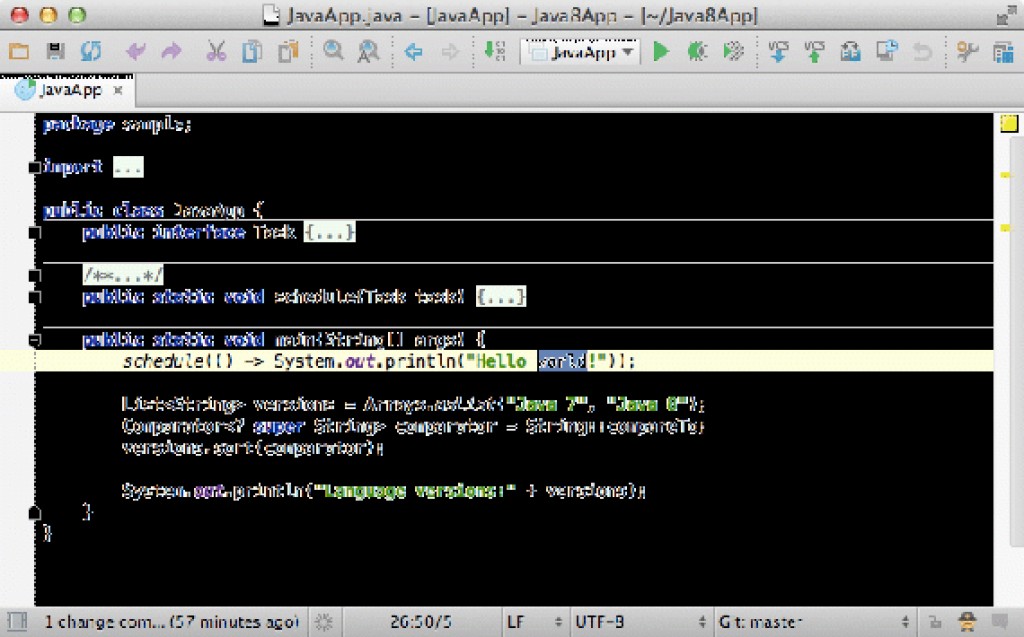
Task: Click the 'public class JavaApp' declaration
Action: pos(153,210)
